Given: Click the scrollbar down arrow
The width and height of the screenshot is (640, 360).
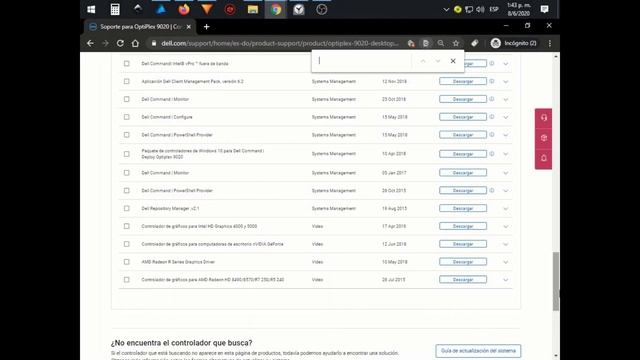Looking at the screenshot, I should coord(556,356).
